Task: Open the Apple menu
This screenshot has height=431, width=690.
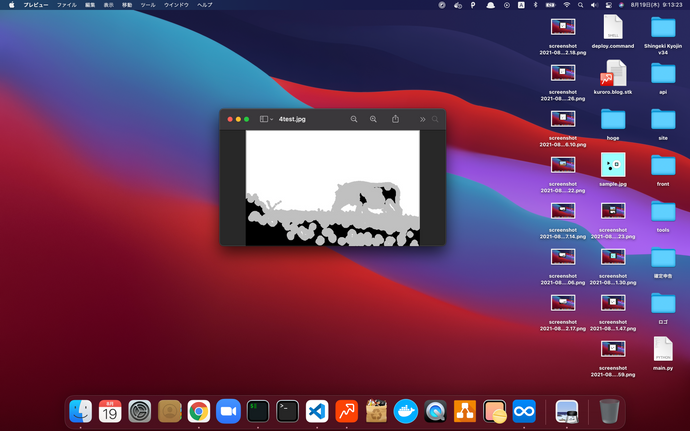Action: point(11,5)
